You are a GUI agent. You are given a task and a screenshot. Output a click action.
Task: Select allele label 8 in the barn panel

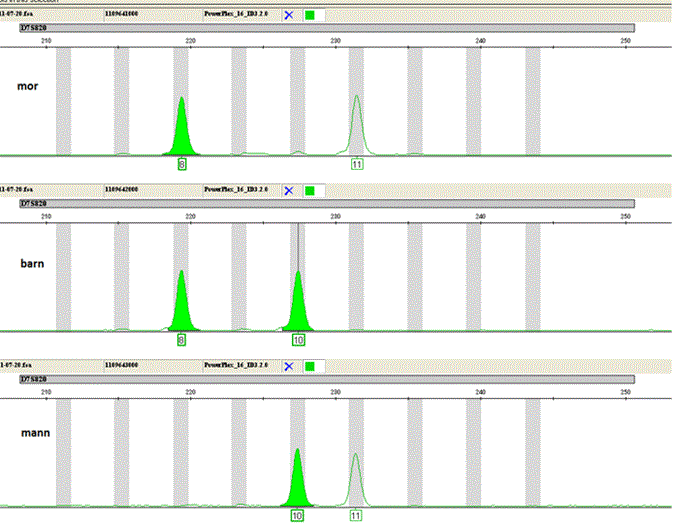181,340
